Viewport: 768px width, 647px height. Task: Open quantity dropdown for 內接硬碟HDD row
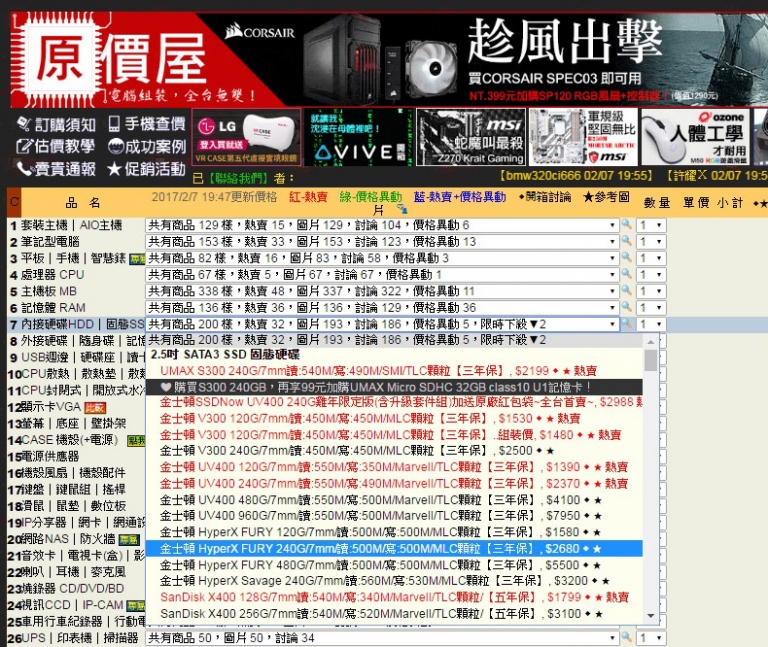coord(651,324)
